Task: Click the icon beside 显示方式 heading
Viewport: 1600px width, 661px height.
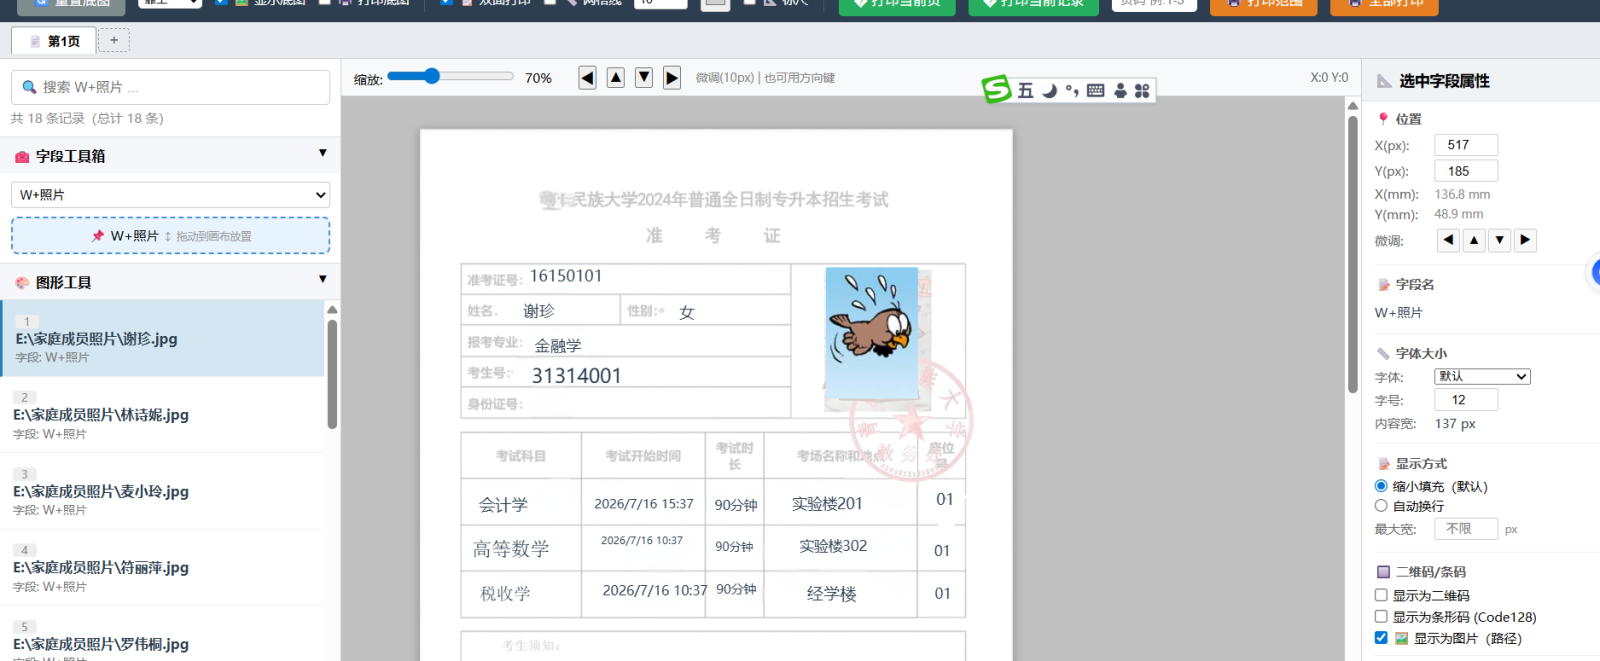Action: [1383, 464]
